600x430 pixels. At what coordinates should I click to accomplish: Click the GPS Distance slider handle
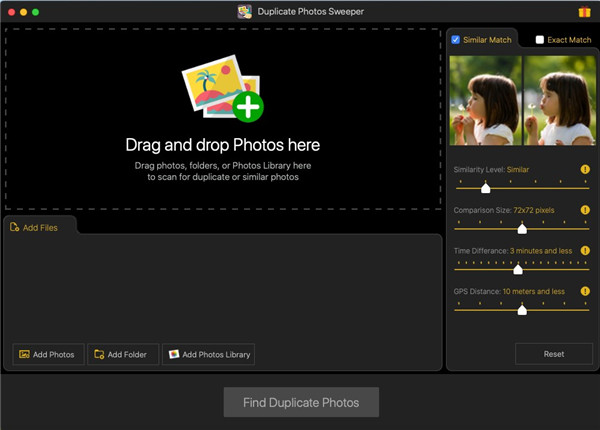point(521,310)
